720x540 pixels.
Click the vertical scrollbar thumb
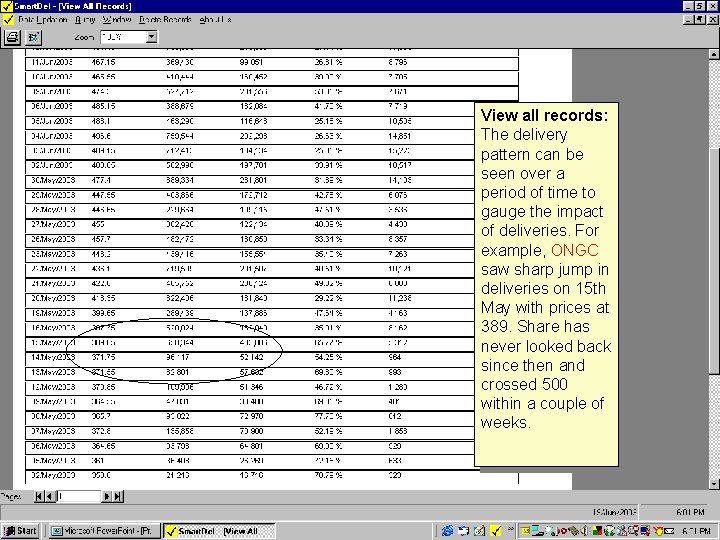pos(714,262)
